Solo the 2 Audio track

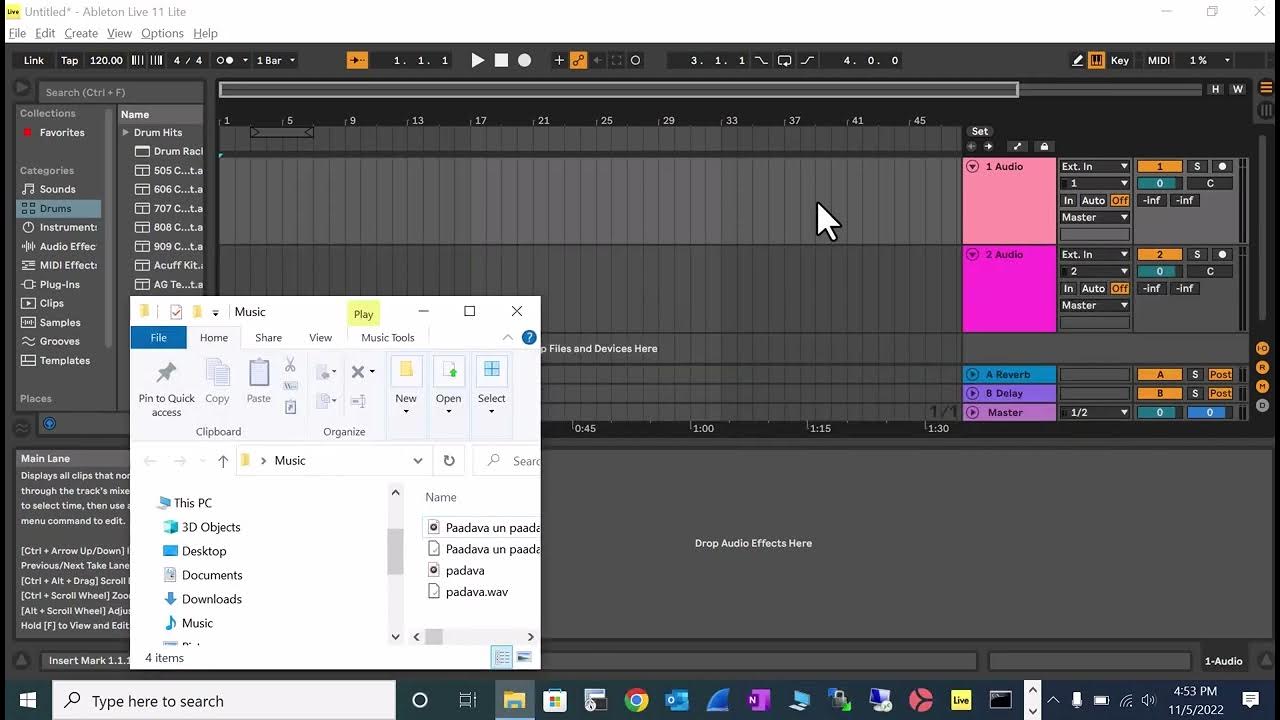[x=1196, y=255]
